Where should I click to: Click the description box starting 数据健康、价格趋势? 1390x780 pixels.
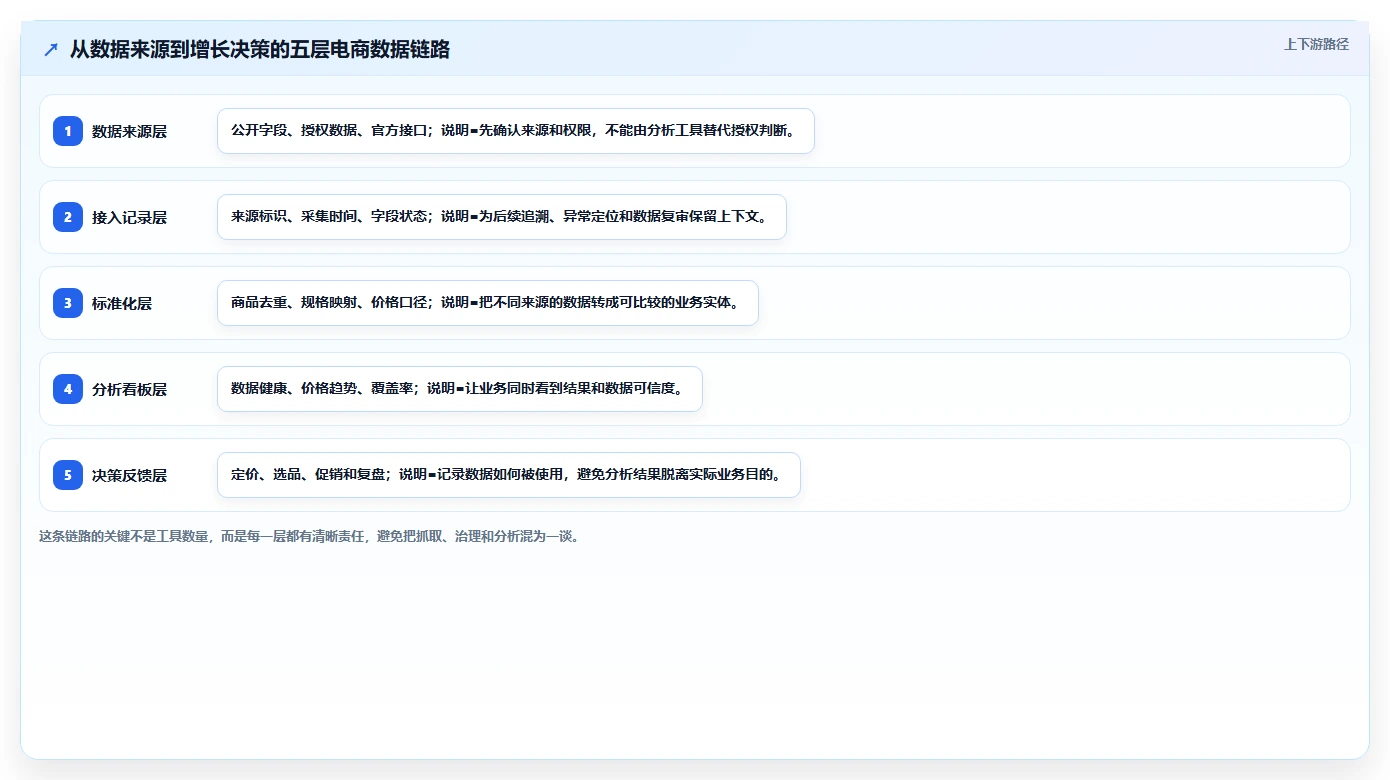(x=460, y=389)
